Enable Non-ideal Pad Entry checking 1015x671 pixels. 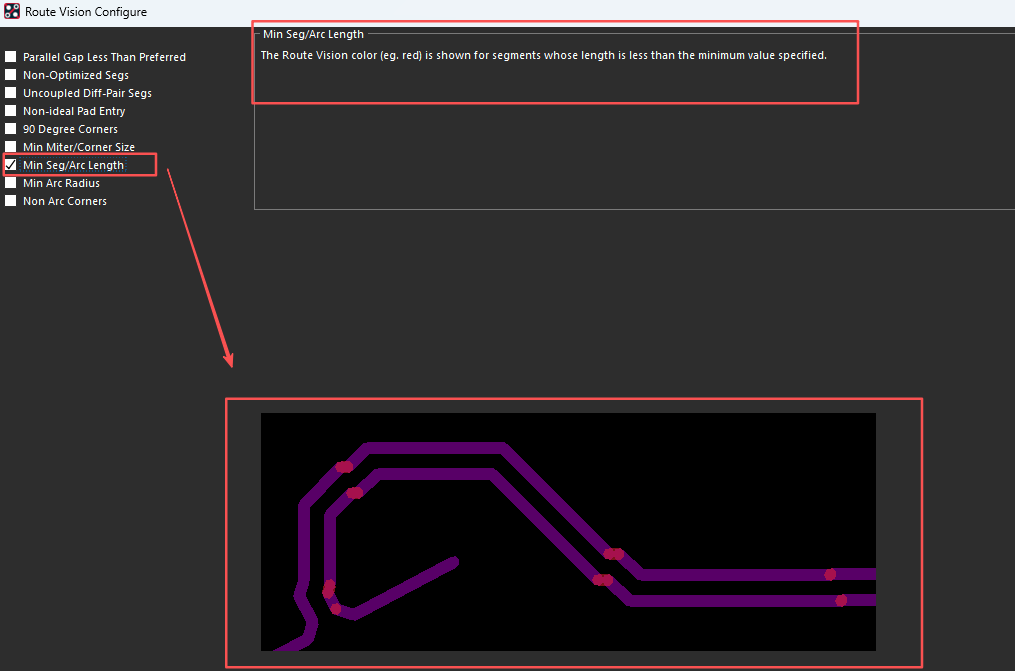tap(11, 111)
